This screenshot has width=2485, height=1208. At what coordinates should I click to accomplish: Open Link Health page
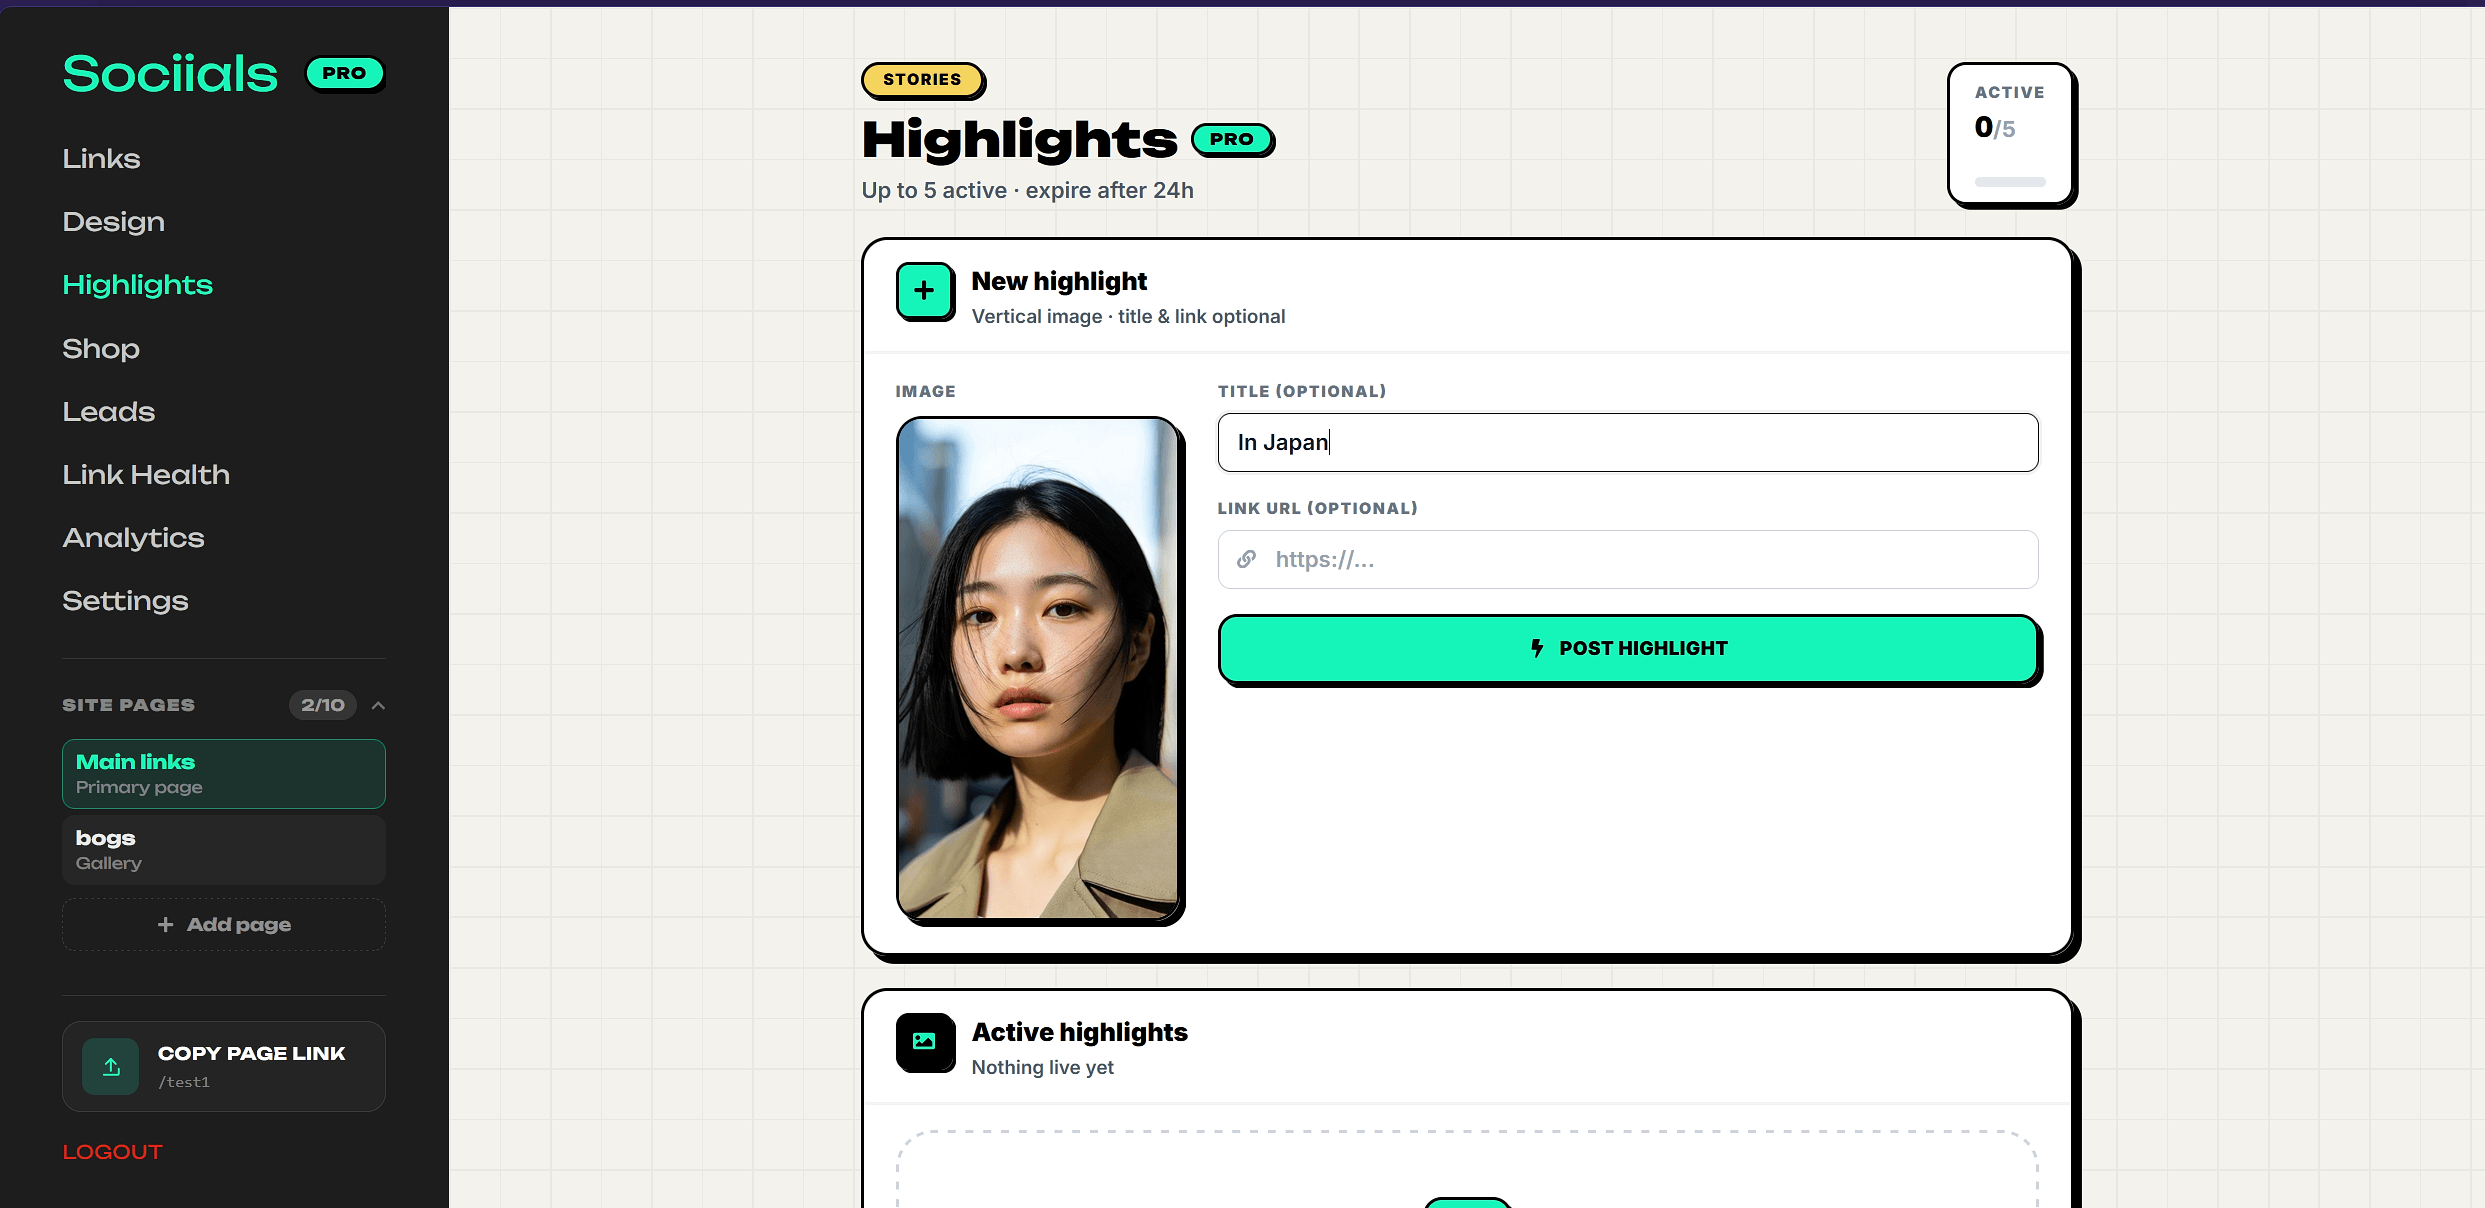point(146,474)
